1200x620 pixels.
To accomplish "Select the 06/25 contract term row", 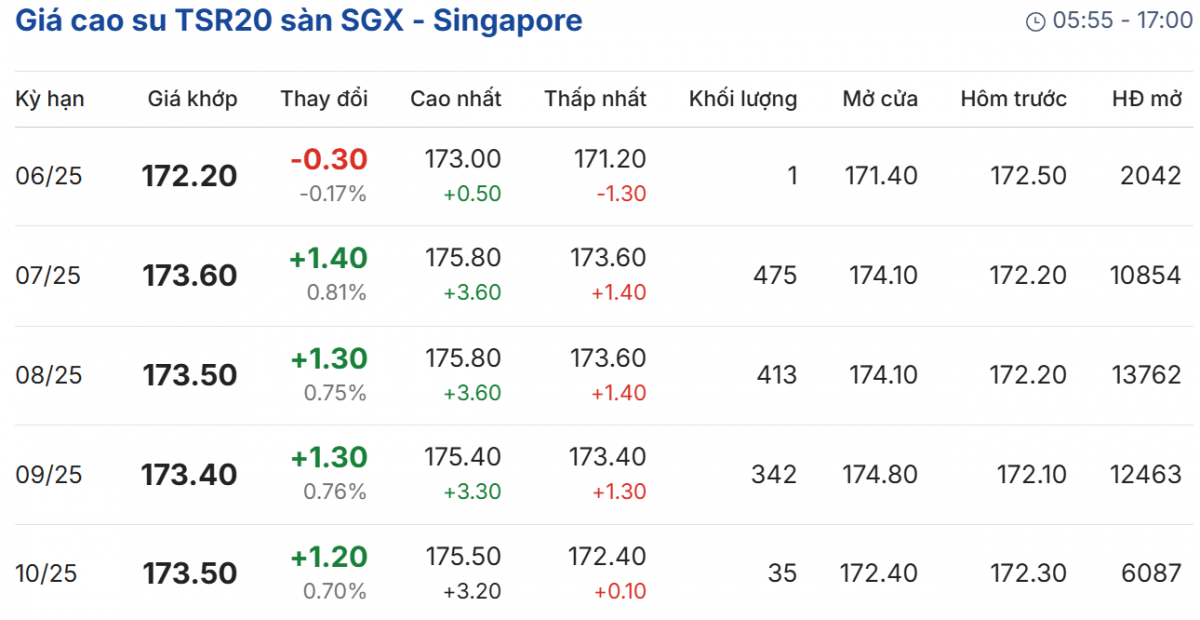I will [x=49, y=176].
